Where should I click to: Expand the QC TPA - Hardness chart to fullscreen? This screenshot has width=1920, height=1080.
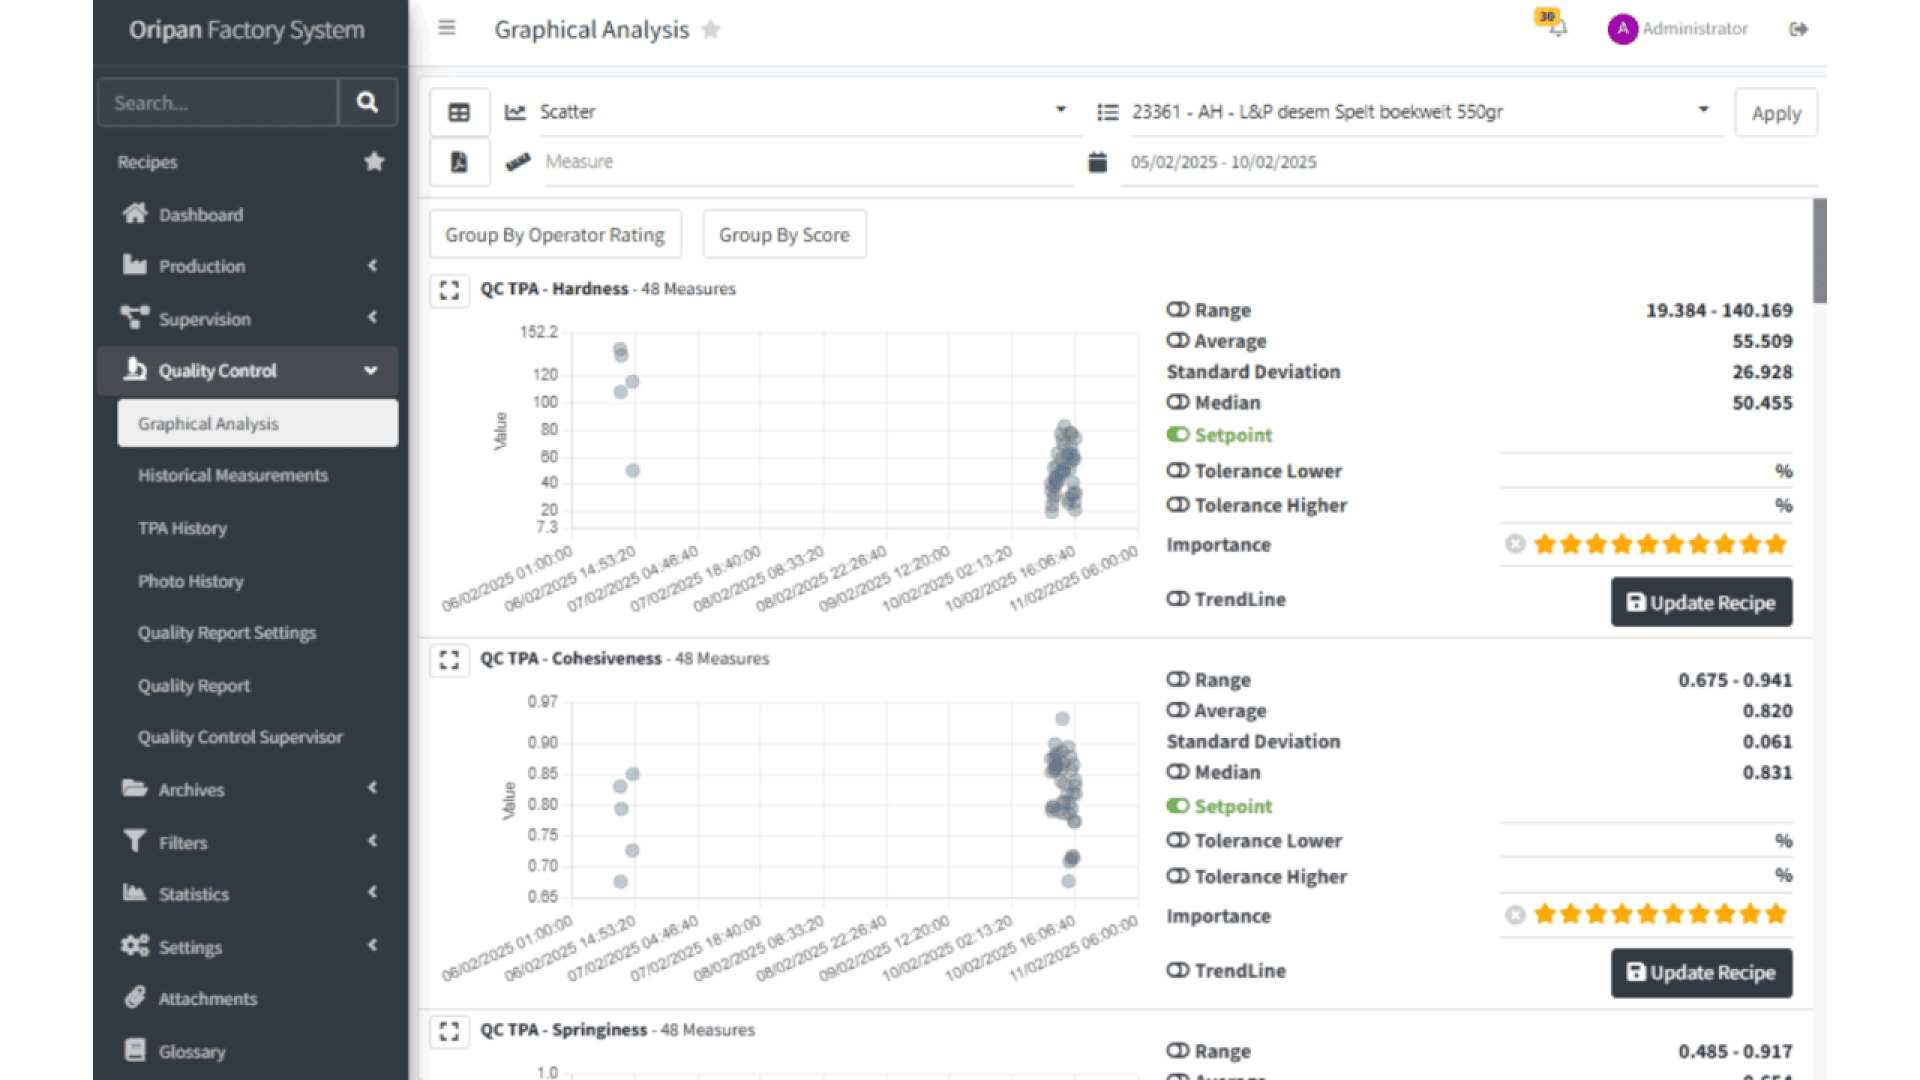coord(449,290)
